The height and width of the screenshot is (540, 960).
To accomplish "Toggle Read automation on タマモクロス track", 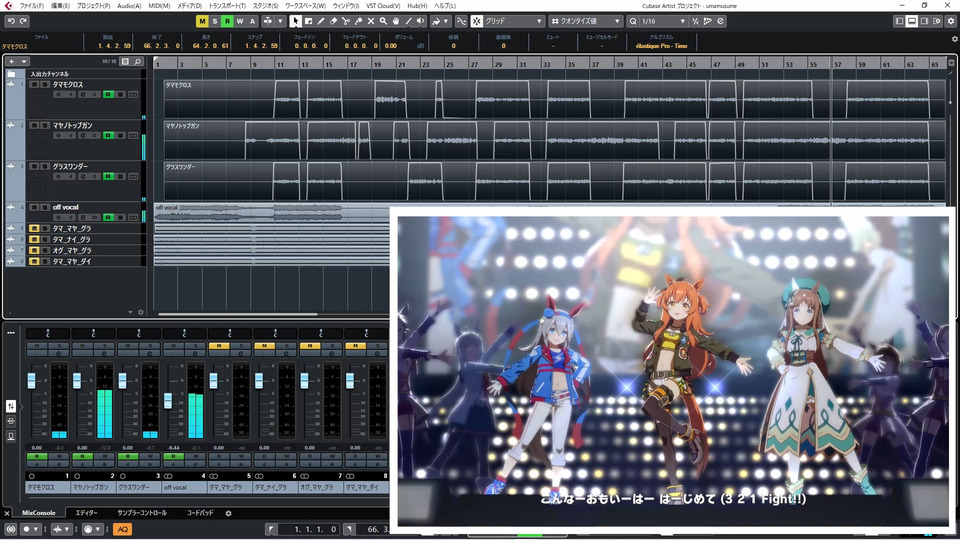I will (x=108, y=94).
